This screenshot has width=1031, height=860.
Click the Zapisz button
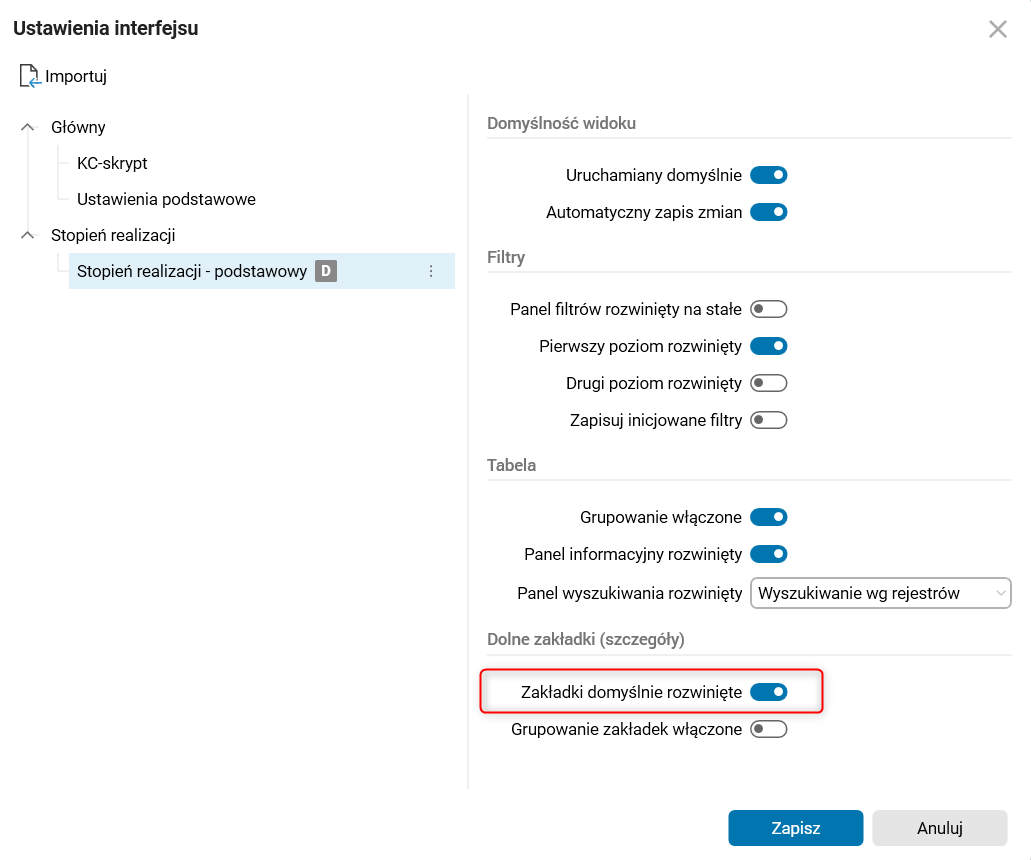(x=795, y=828)
